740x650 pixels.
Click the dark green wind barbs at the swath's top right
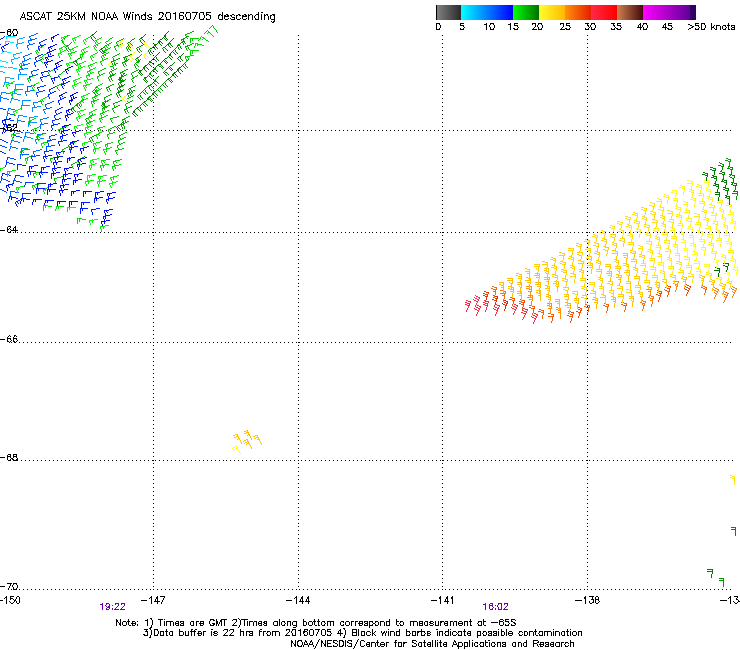click(x=721, y=181)
